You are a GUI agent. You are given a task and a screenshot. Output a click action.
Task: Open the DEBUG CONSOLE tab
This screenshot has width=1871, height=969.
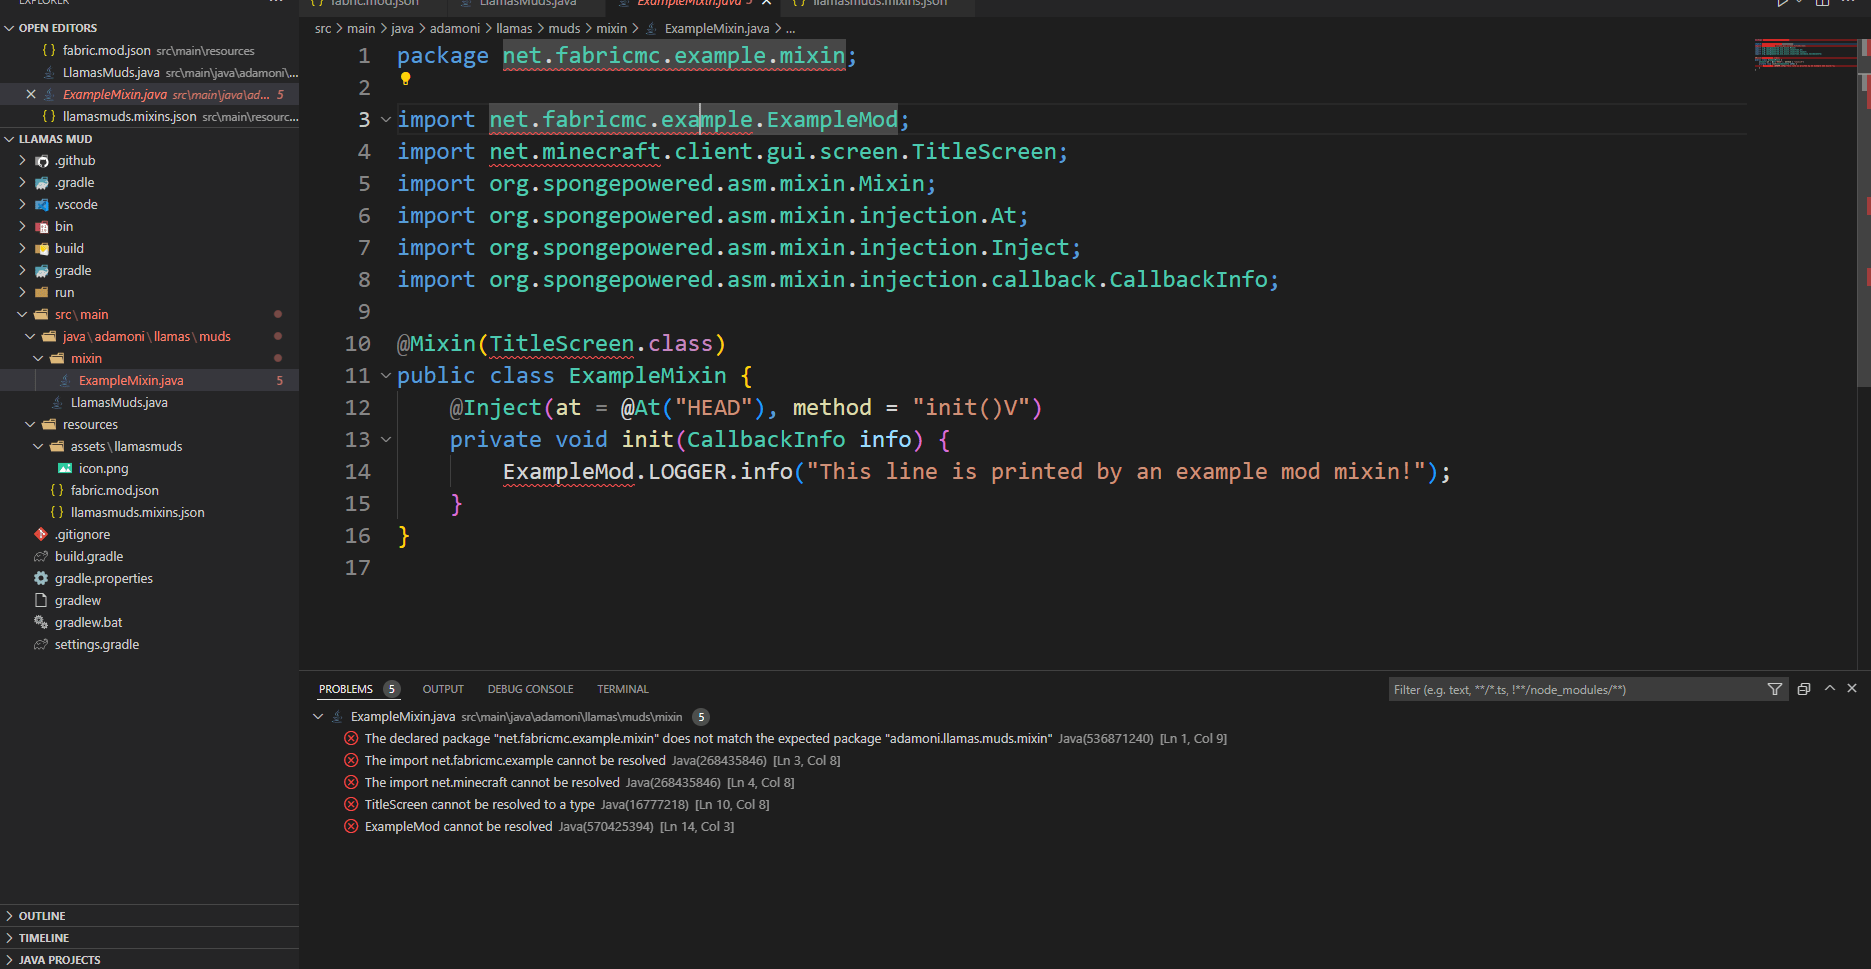click(x=530, y=689)
